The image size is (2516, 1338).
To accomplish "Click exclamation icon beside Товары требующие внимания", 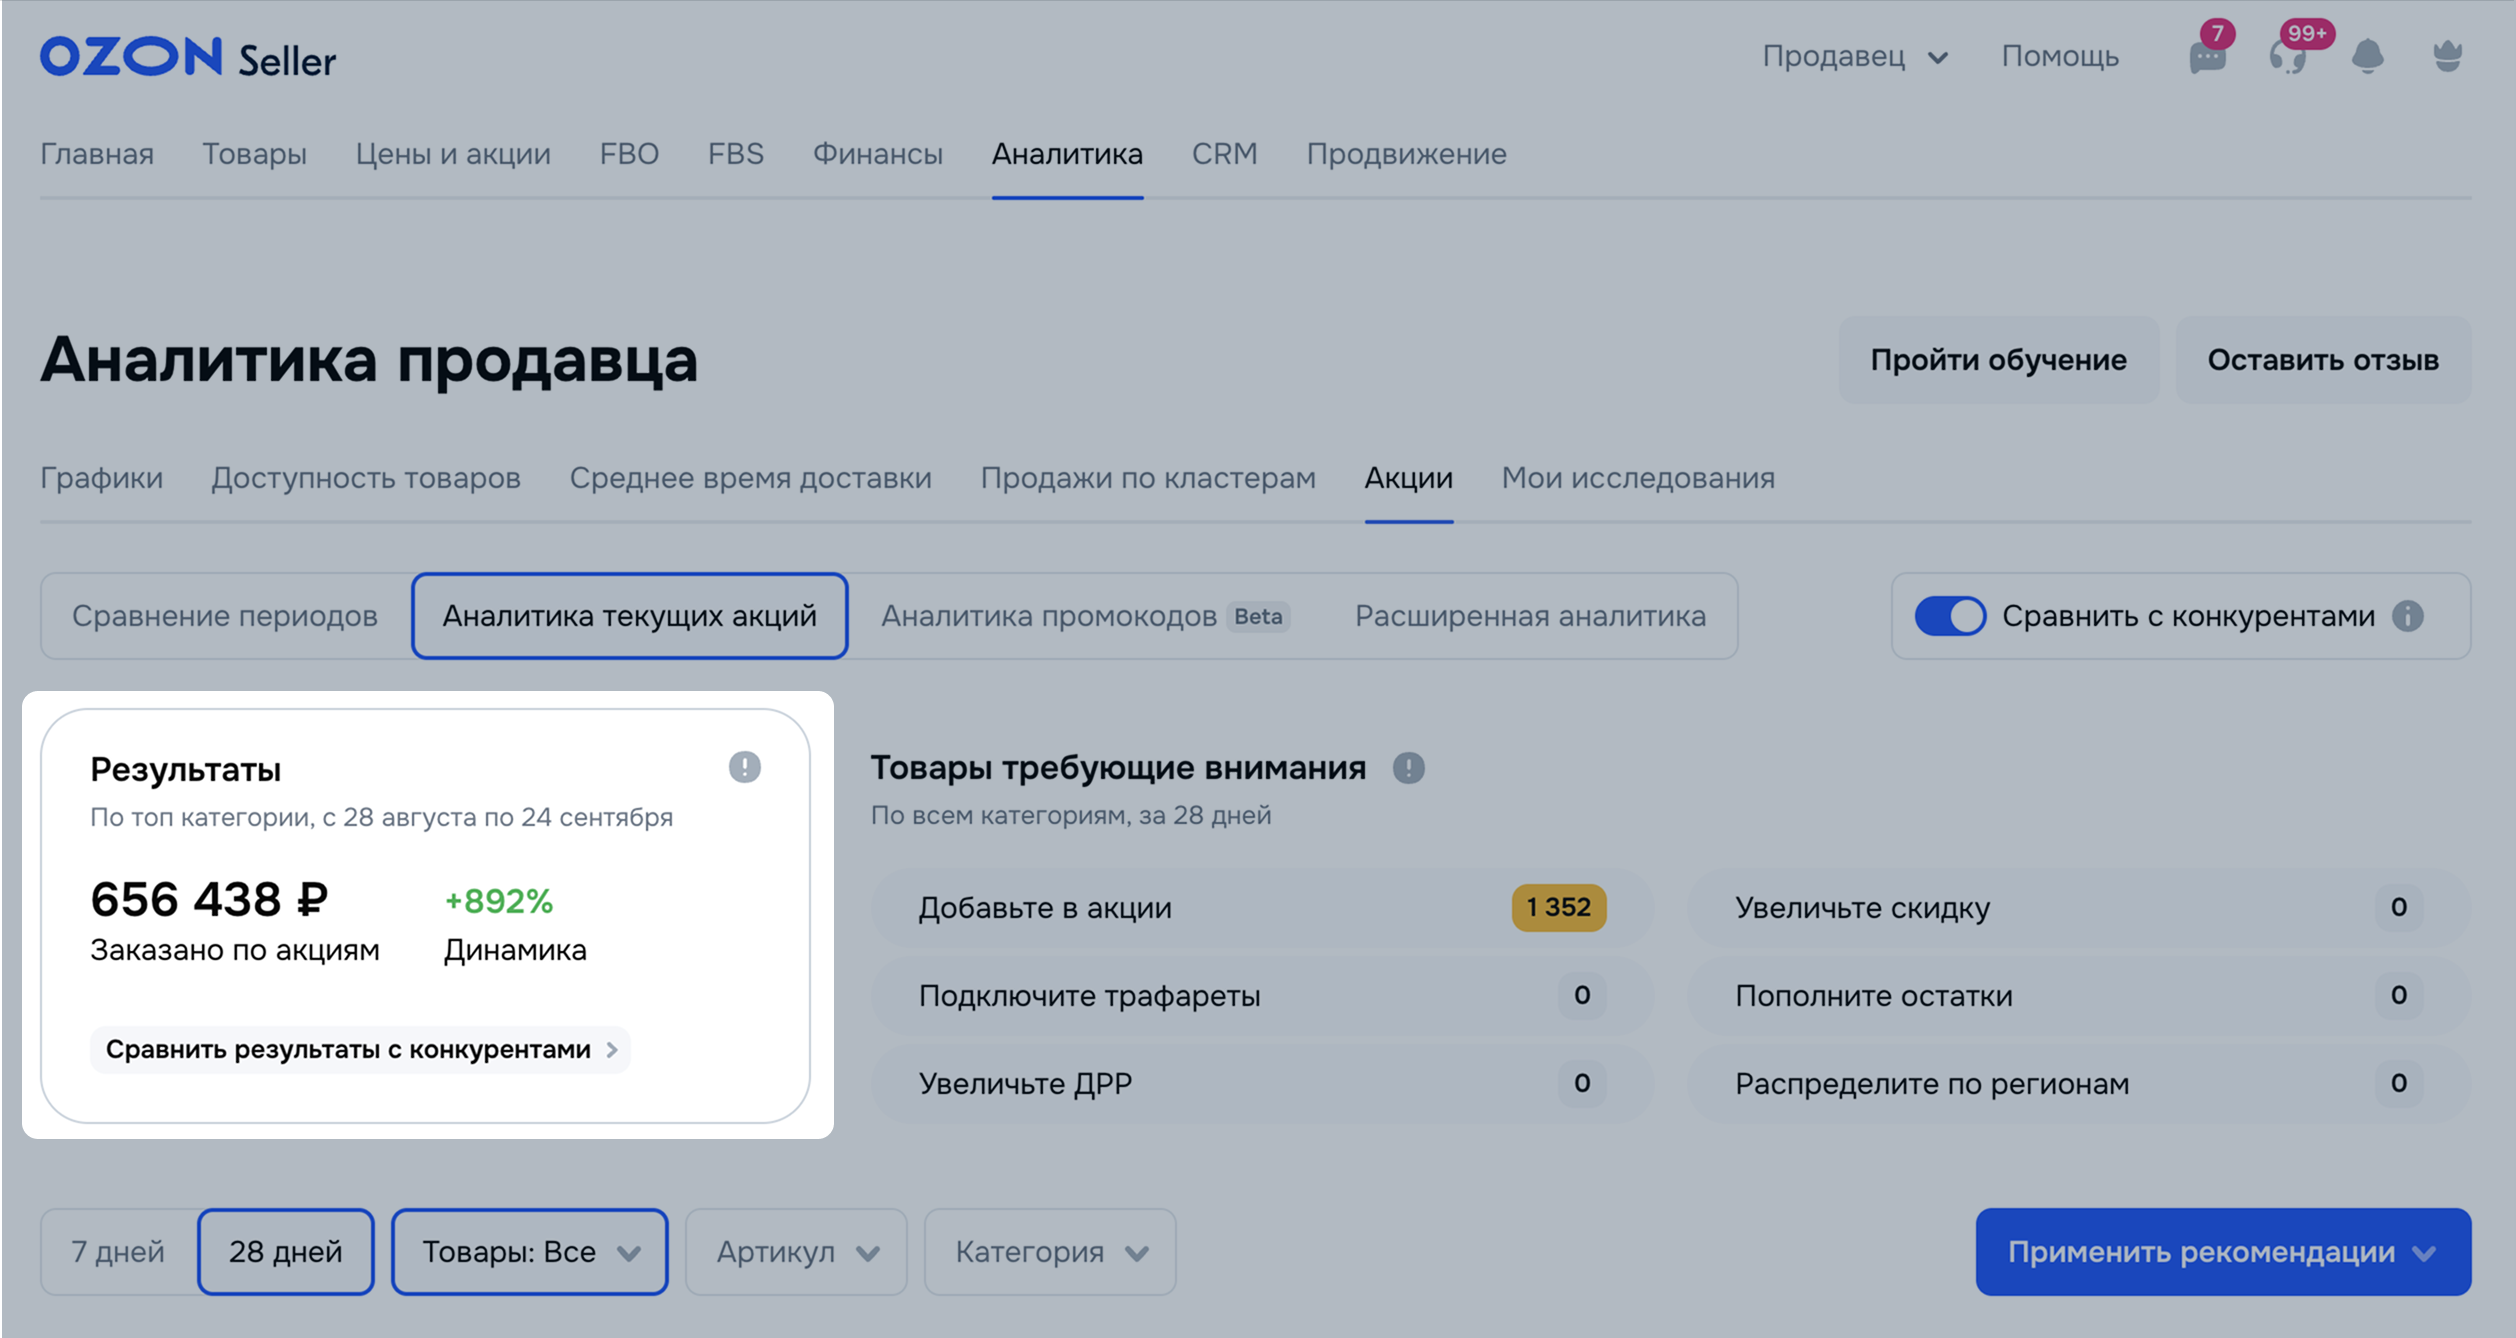I will click(x=1408, y=768).
